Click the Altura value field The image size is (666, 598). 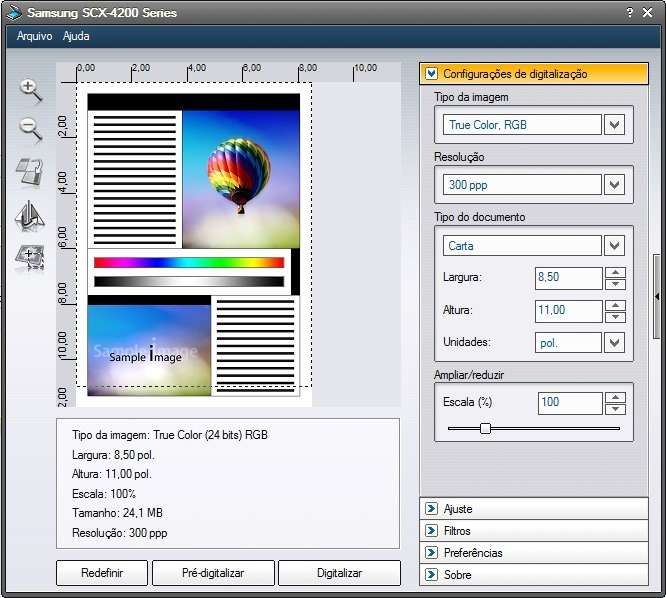[x=568, y=310]
